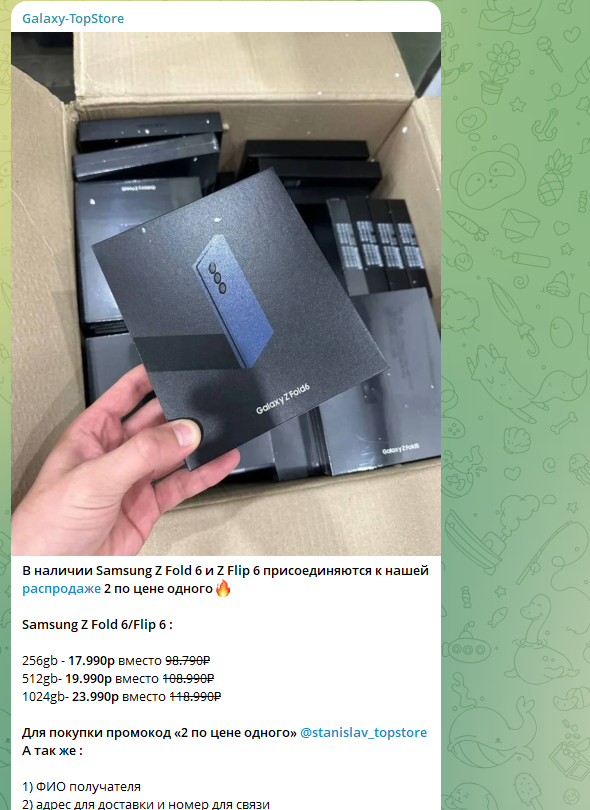The width and height of the screenshot is (590, 810).
Task: Click the crossed-out price 118.990₽
Action: click(195, 696)
